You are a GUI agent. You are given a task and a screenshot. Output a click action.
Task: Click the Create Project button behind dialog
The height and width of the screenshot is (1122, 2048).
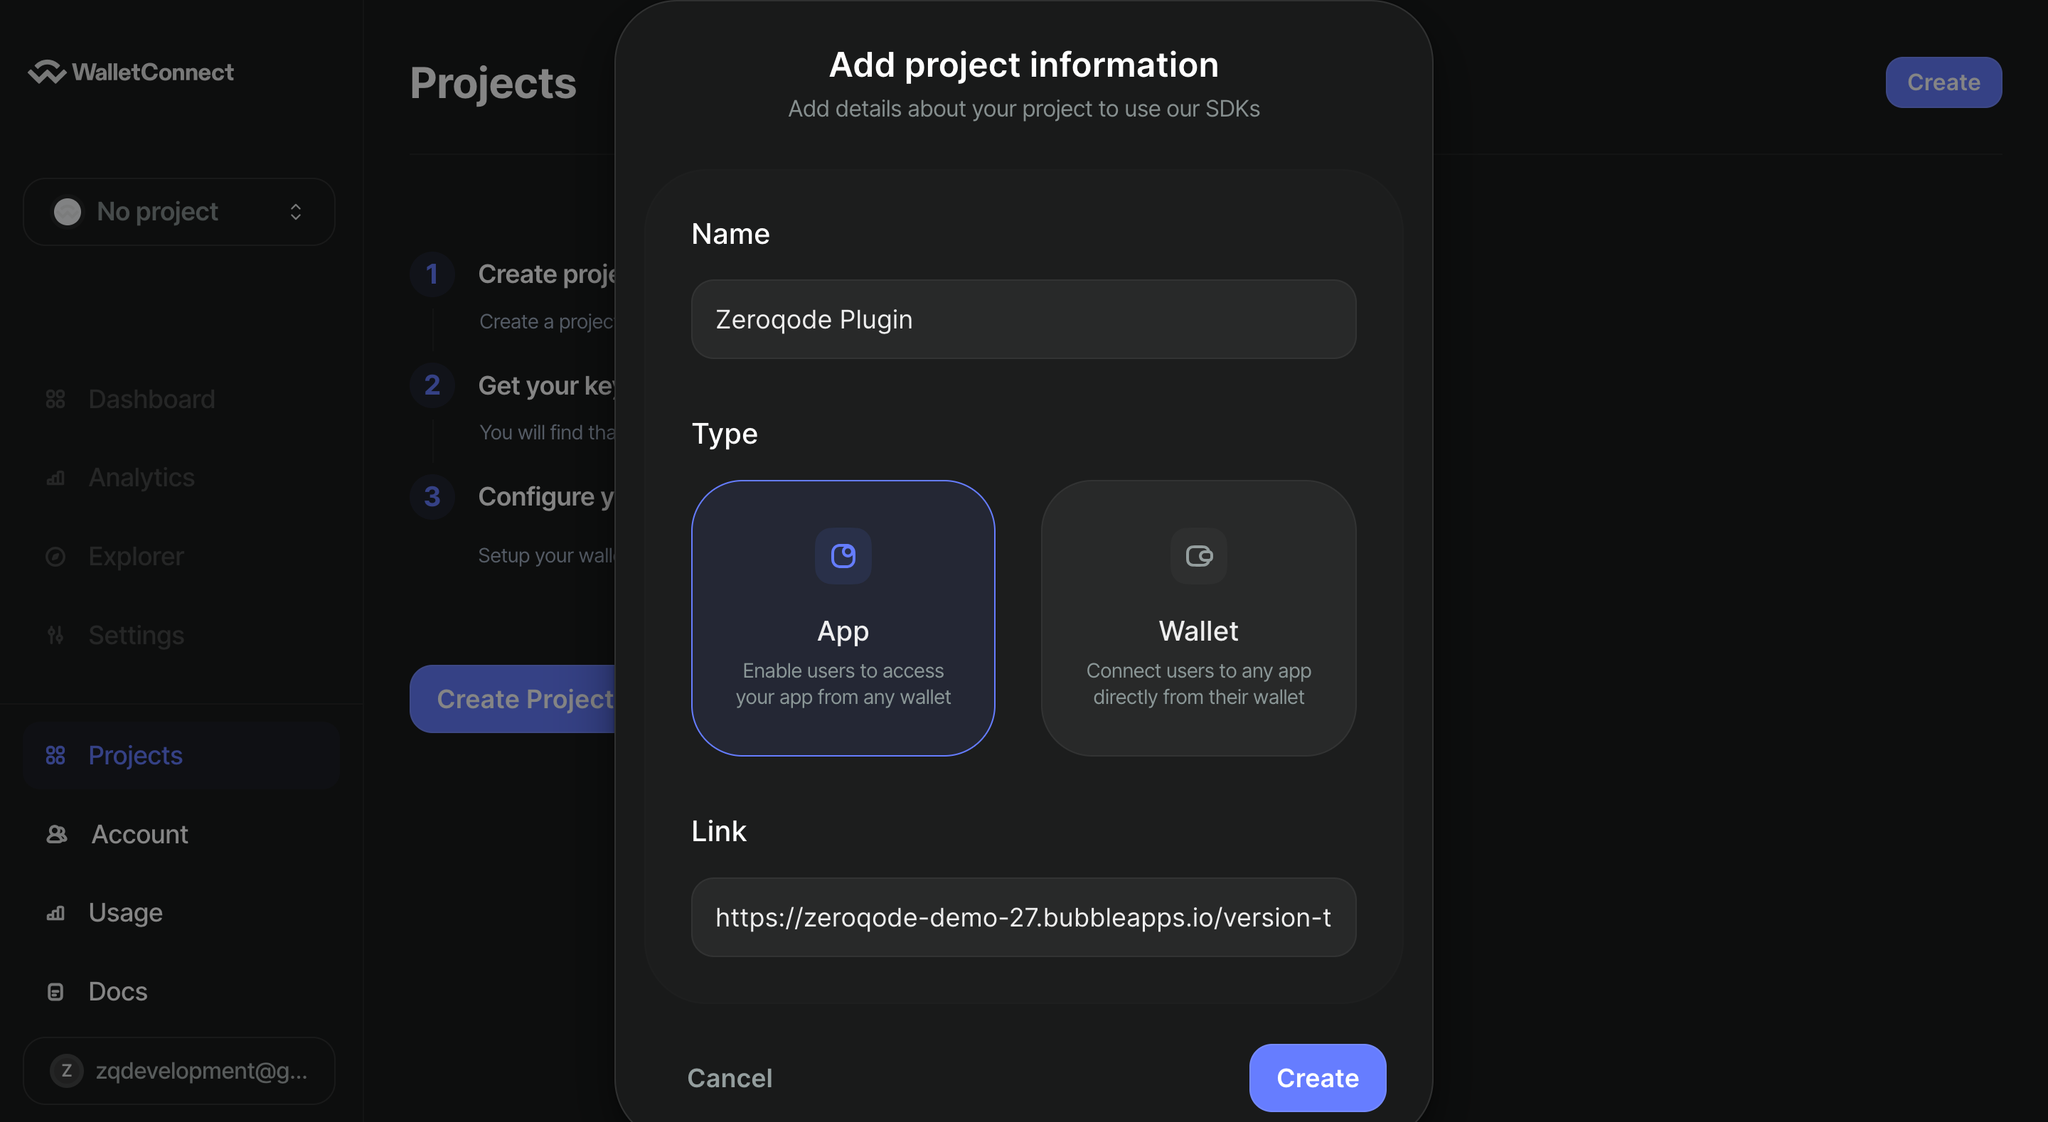[x=513, y=699]
